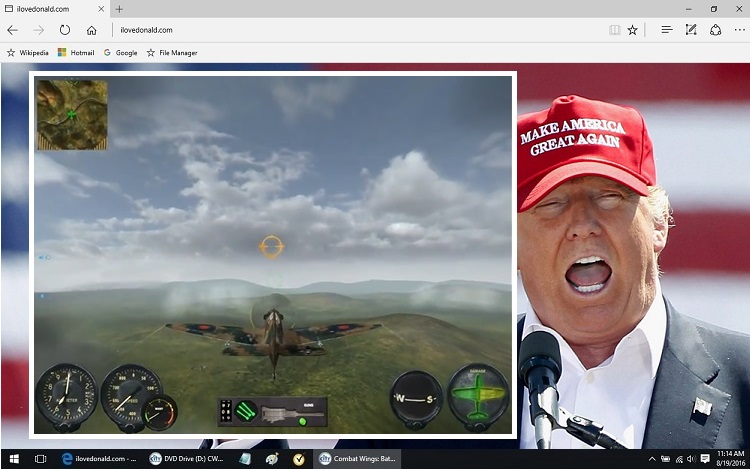Open the clock showing 11:14 AM
750x470 pixels.
pyautogui.click(x=730, y=459)
